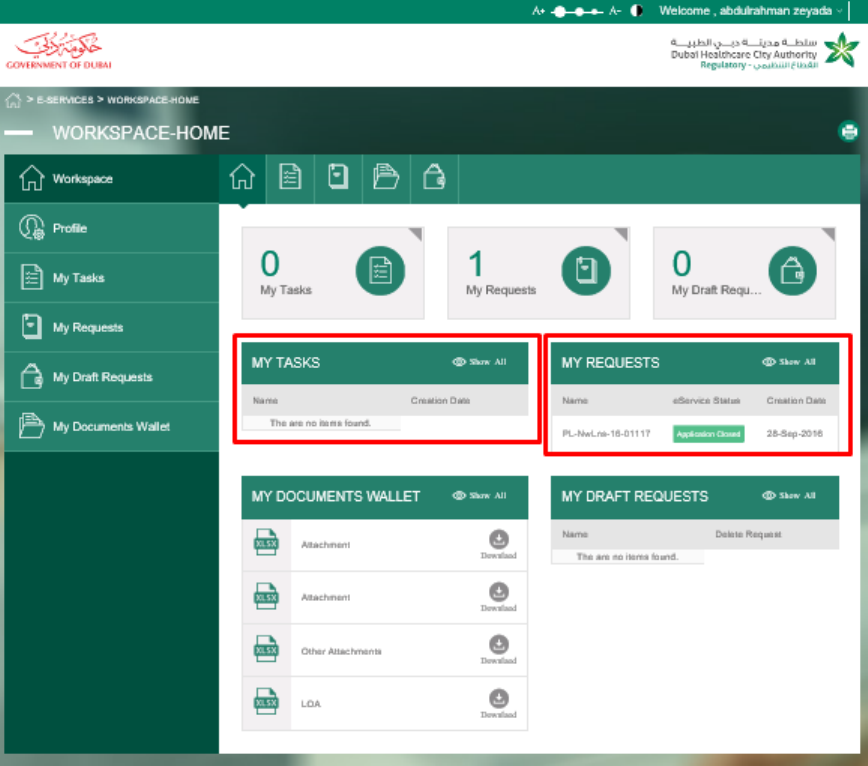The image size is (868, 766).
Task: Show all items in MY TASKS
Action: [x=479, y=362]
